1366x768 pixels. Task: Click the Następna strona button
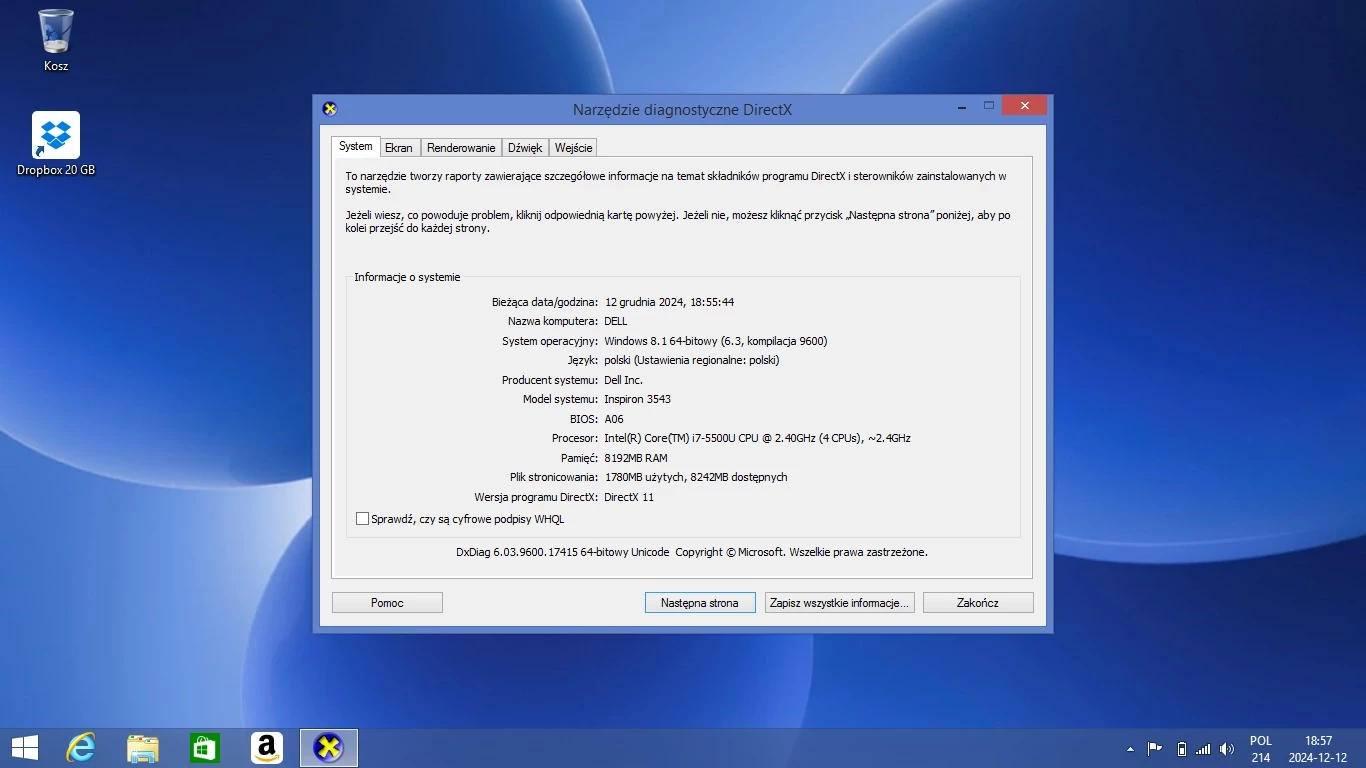700,603
